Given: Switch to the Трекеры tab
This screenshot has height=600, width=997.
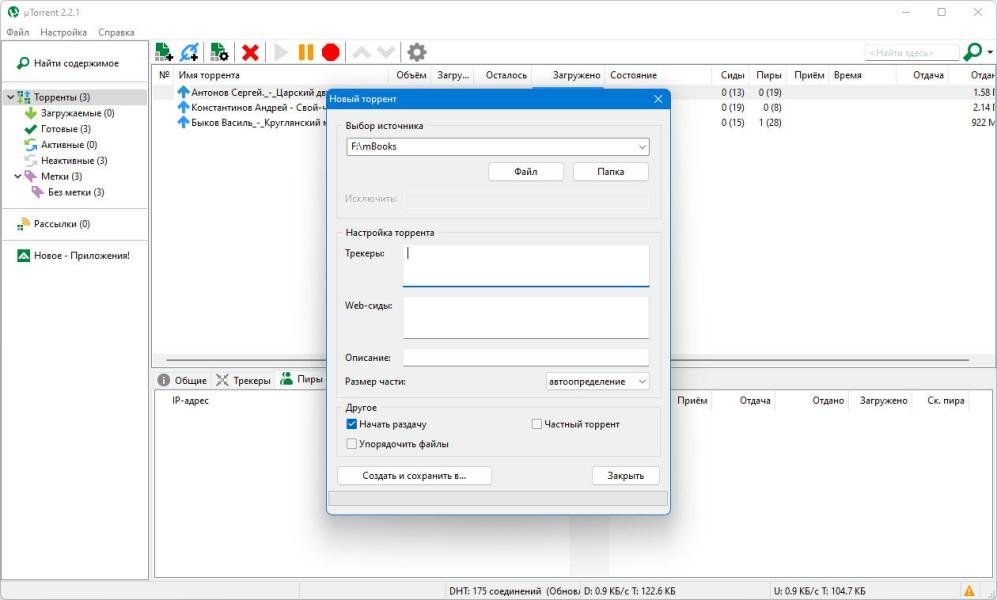Looking at the screenshot, I should [x=244, y=380].
